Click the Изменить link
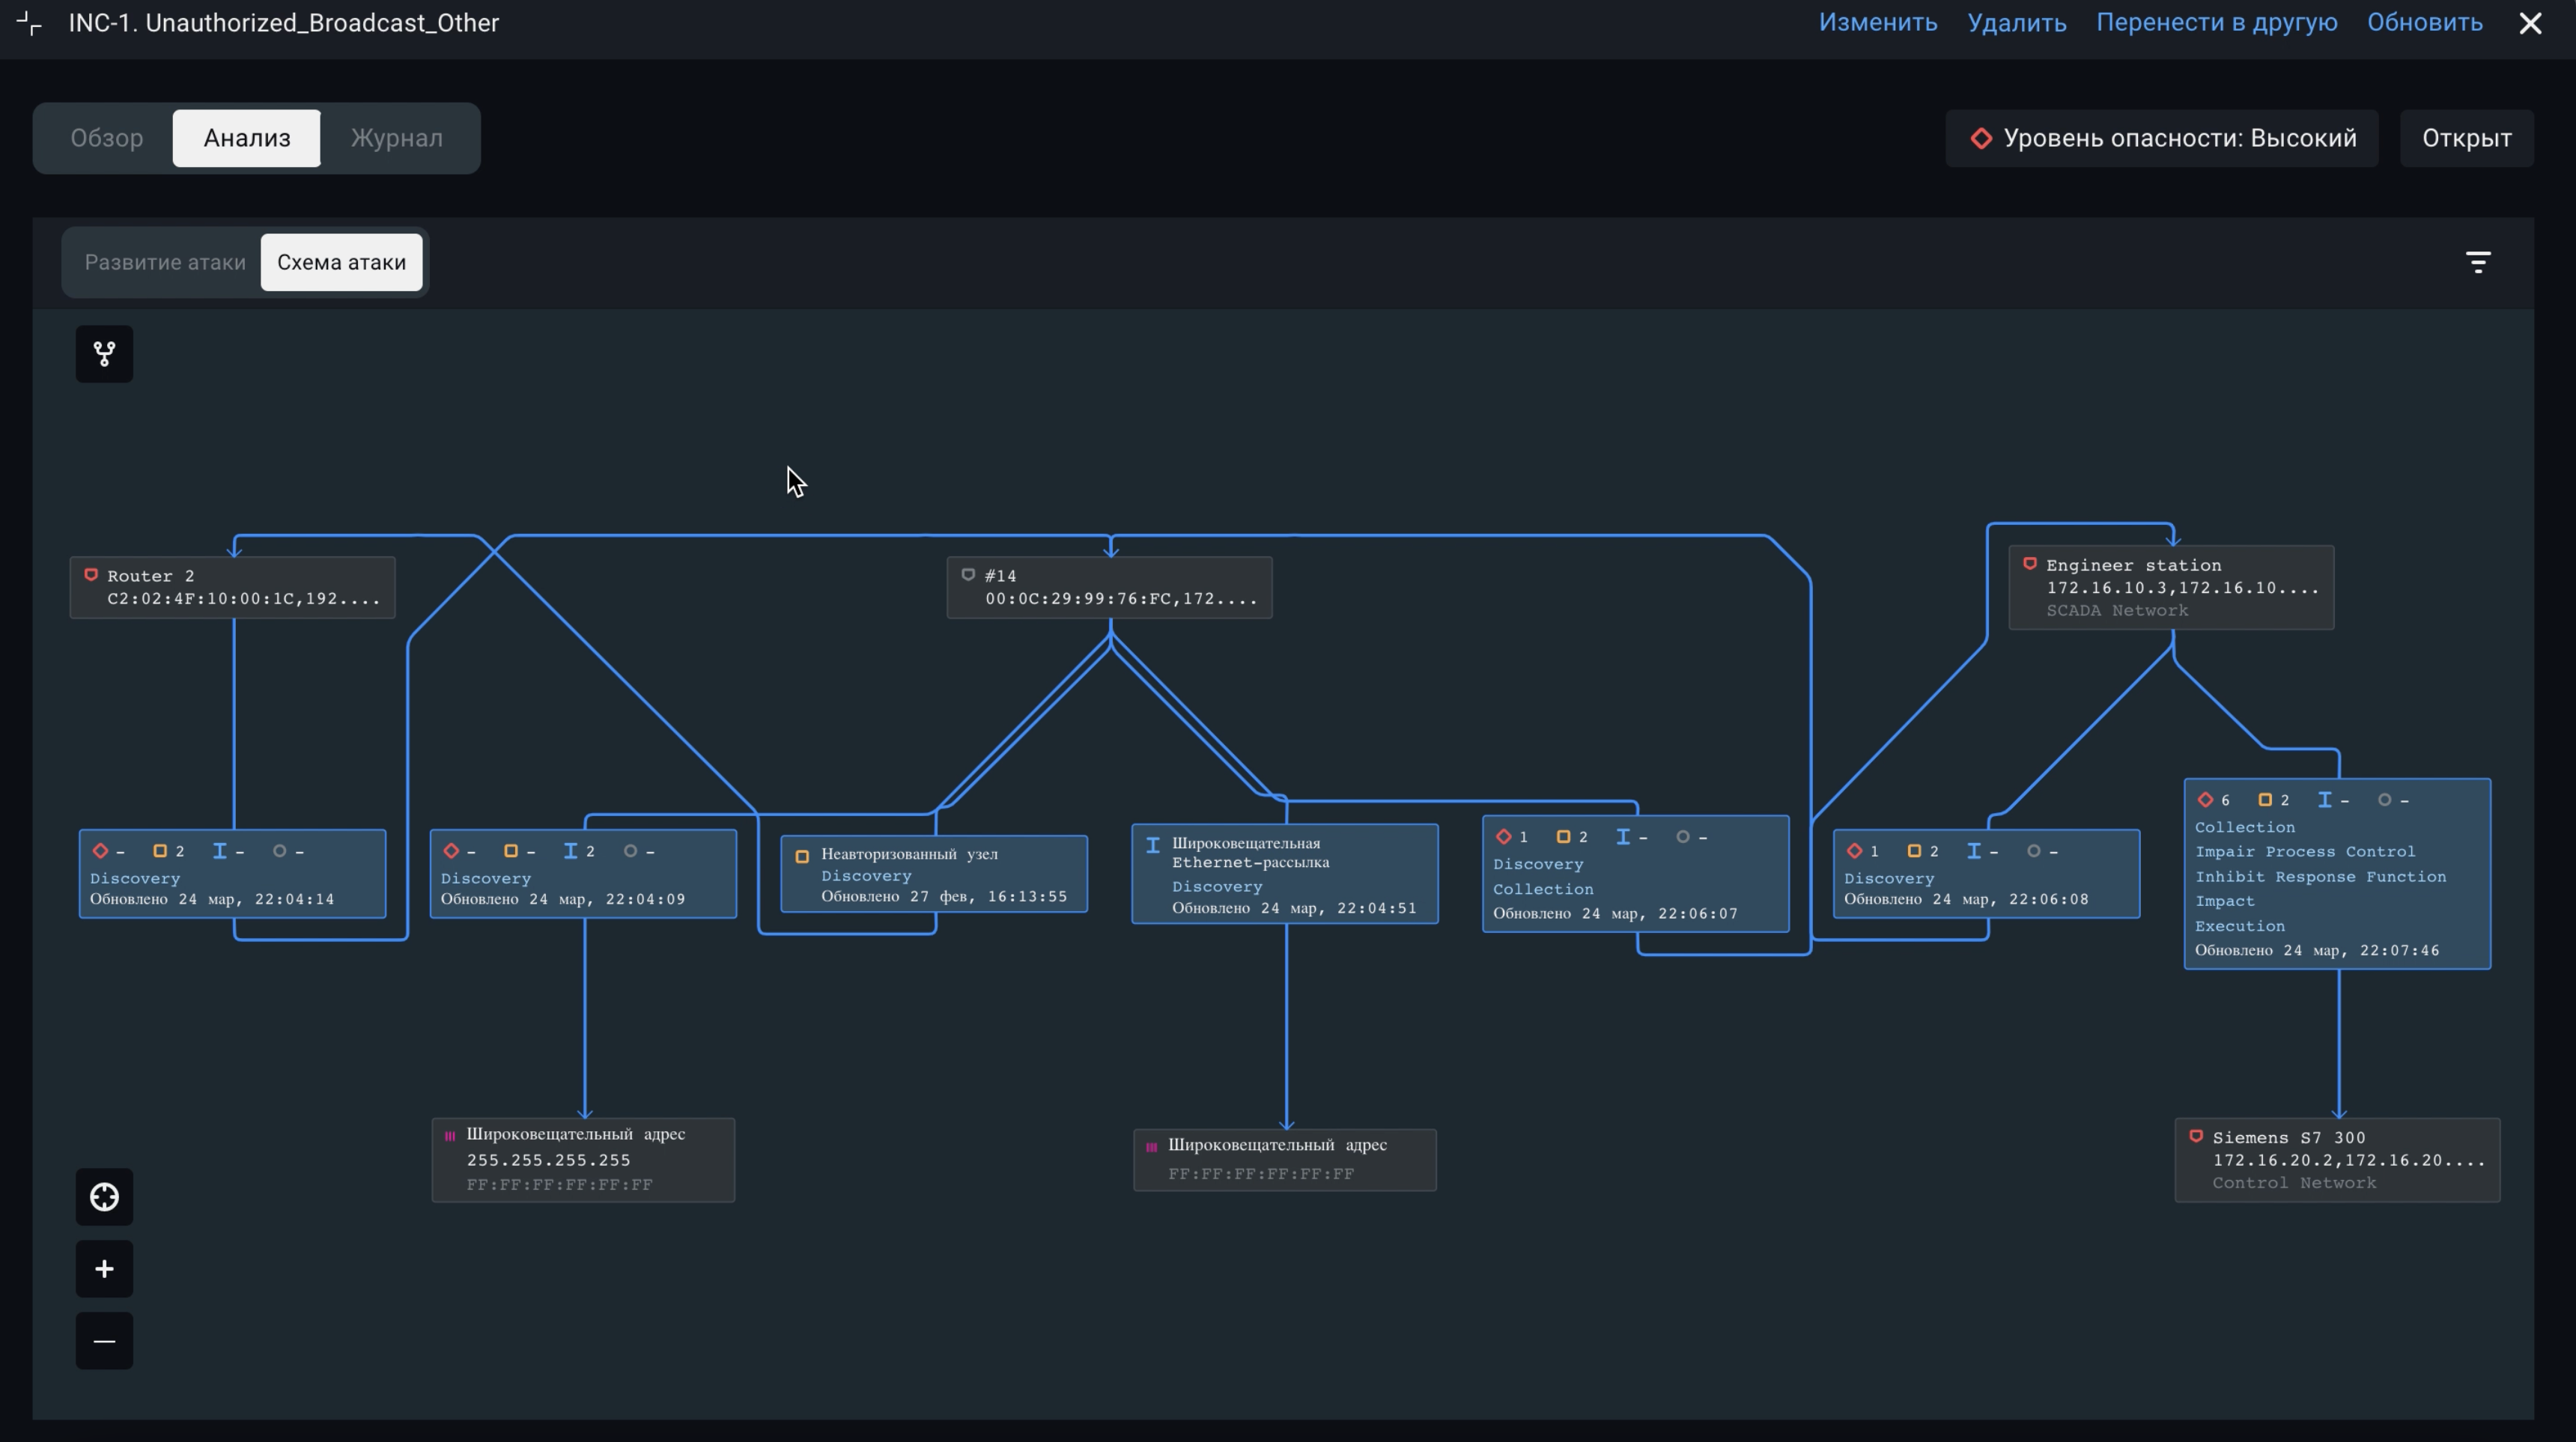 [x=1877, y=23]
